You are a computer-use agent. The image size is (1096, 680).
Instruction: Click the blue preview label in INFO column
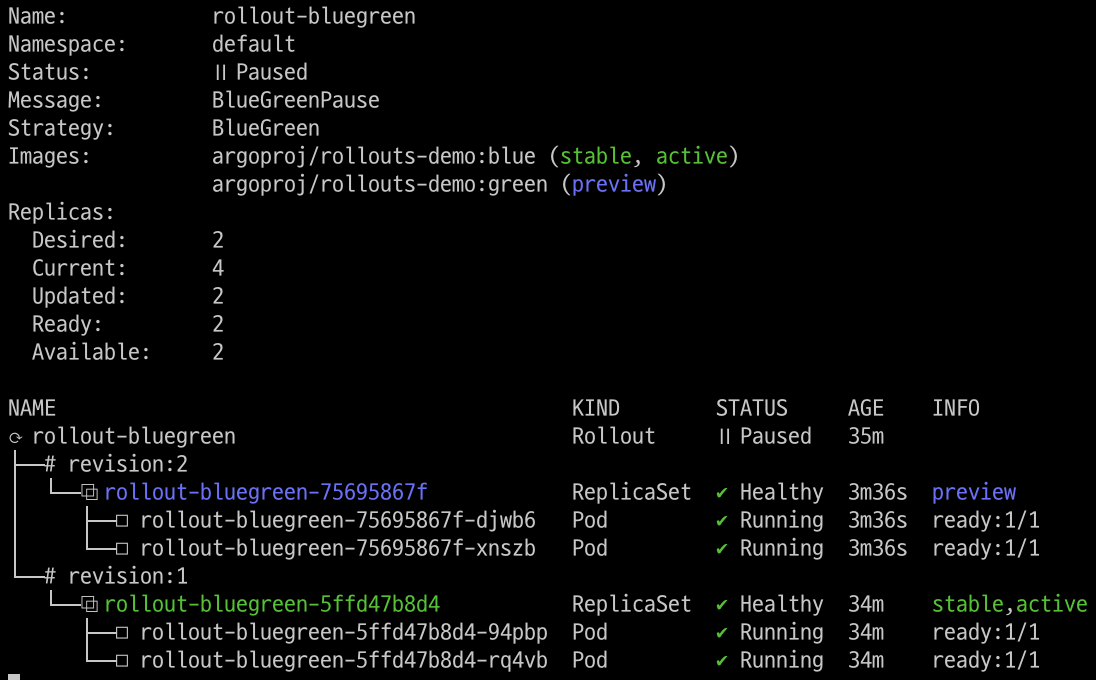[974, 493]
